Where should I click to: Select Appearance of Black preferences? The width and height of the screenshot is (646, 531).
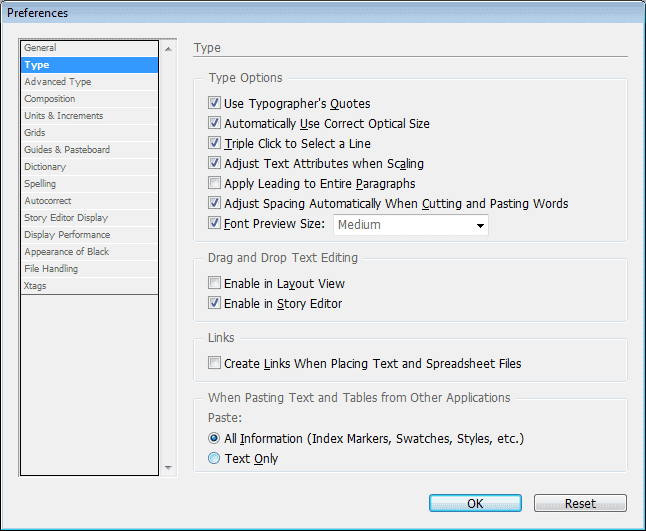pos(89,252)
